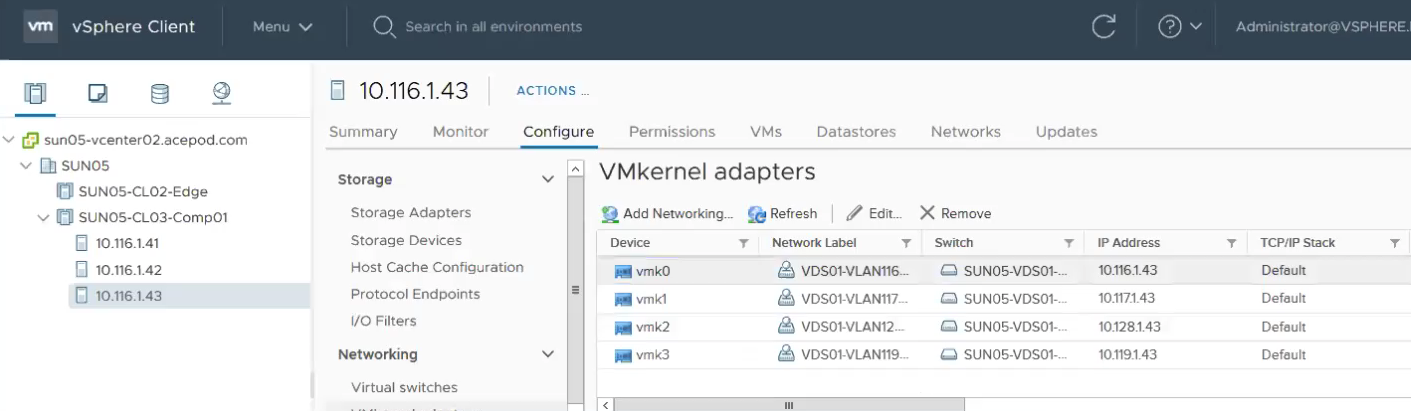Viewport: 1411px width, 411px height.
Task: Select host 10.116.1.41 in tree
Action: [128, 243]
